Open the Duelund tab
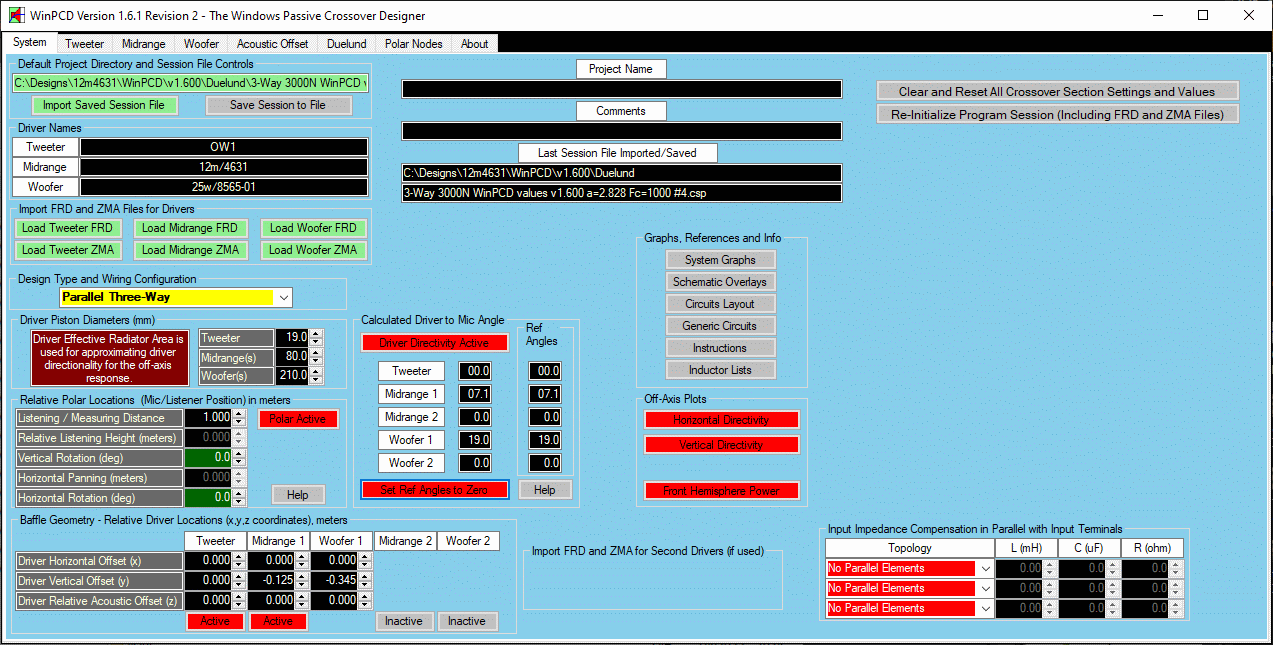 [347, 44]
